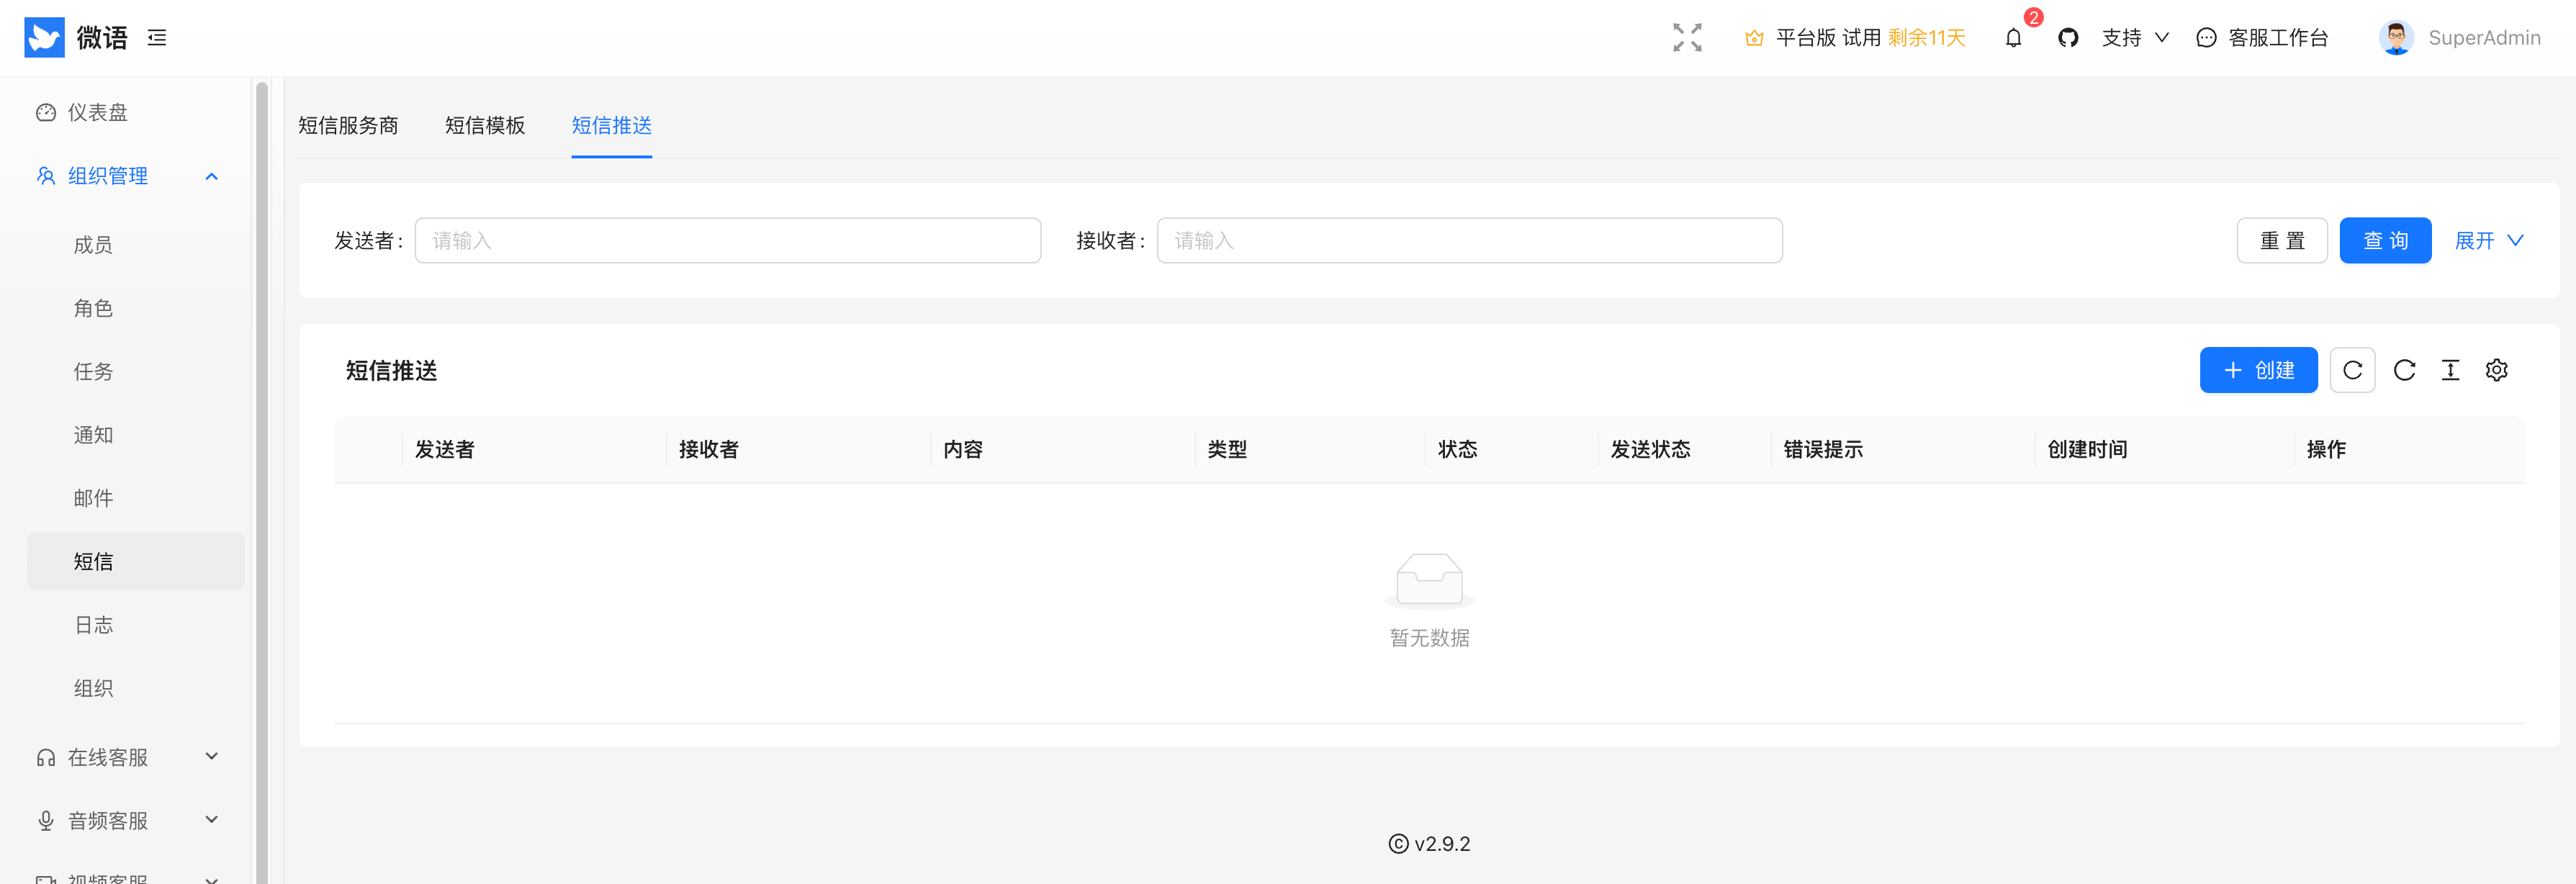This screenshot has width=2576, height=884.
Task: Collapse the sidebar with the menu-fold icon
Action: pos(157,38)
